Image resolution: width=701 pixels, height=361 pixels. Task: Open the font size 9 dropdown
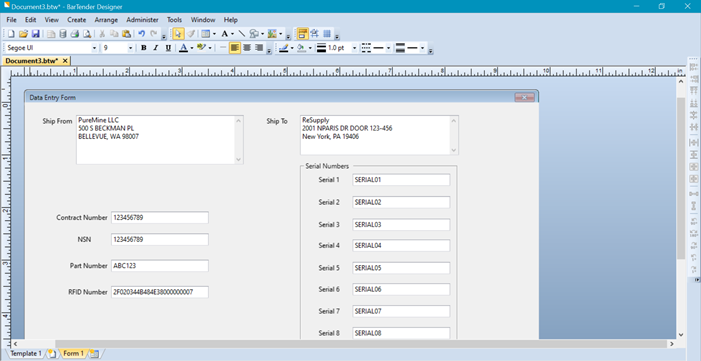(130, 48)
